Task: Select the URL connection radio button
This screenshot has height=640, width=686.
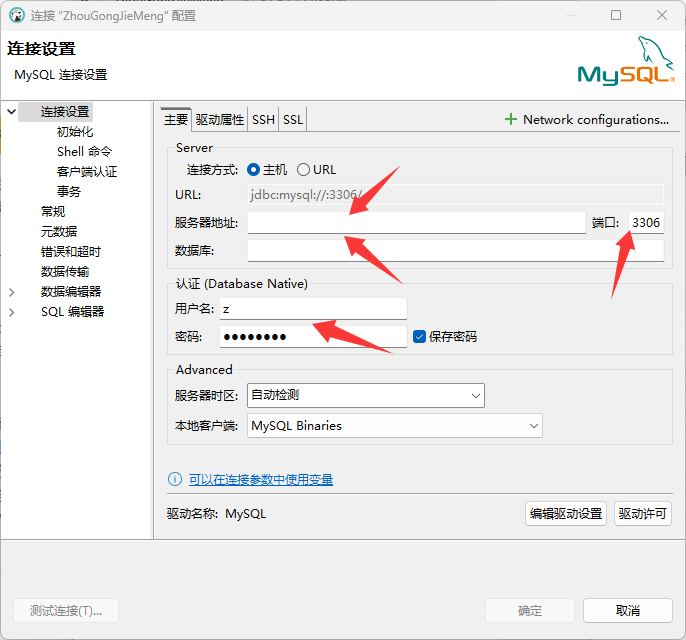Action: click(x=303, y=170)
